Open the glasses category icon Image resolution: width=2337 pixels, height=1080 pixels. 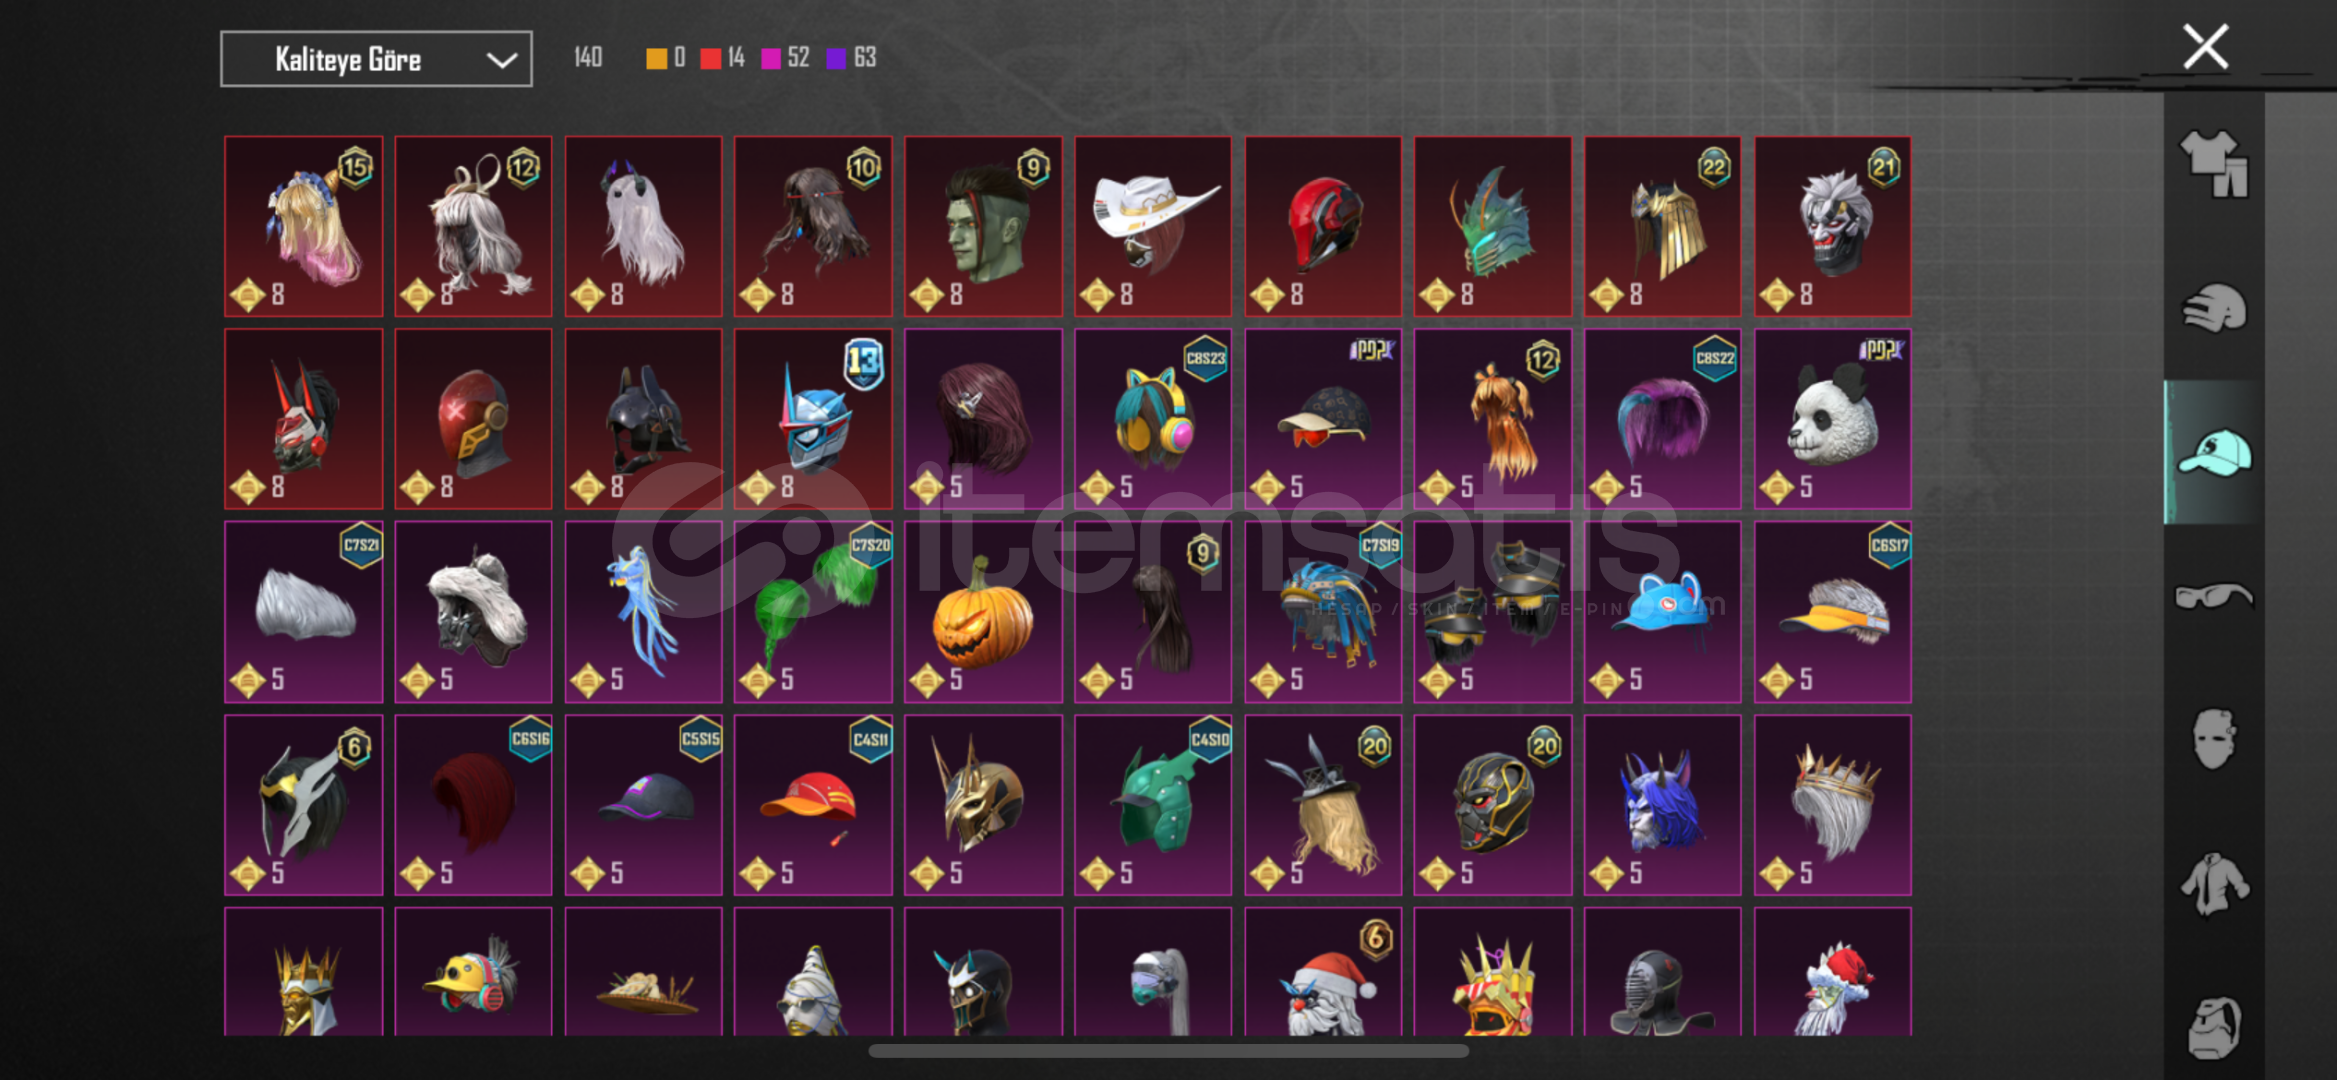click(2214, 596)
